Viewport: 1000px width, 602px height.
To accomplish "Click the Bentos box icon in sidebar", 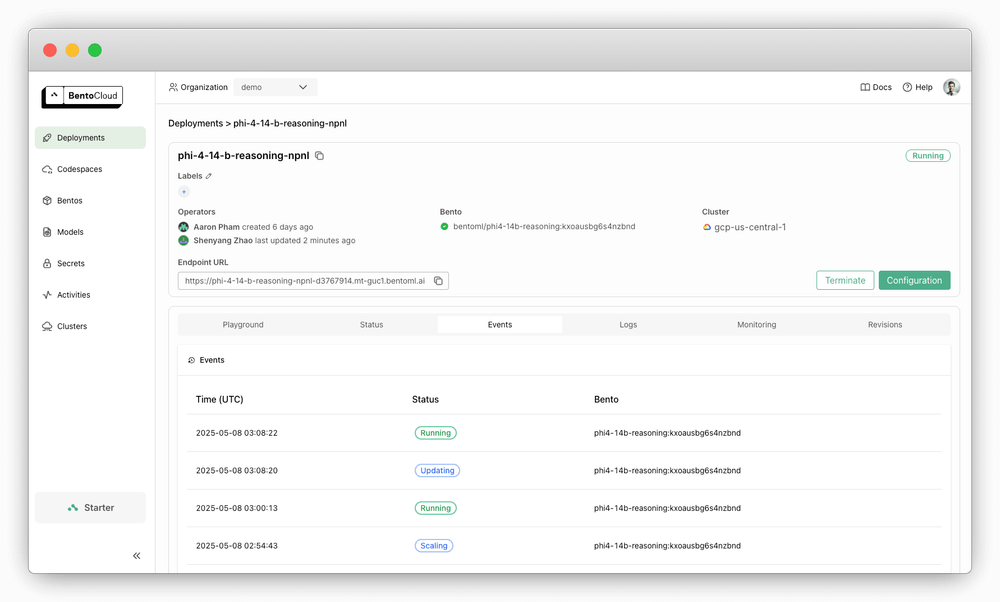I will [47, 200].
